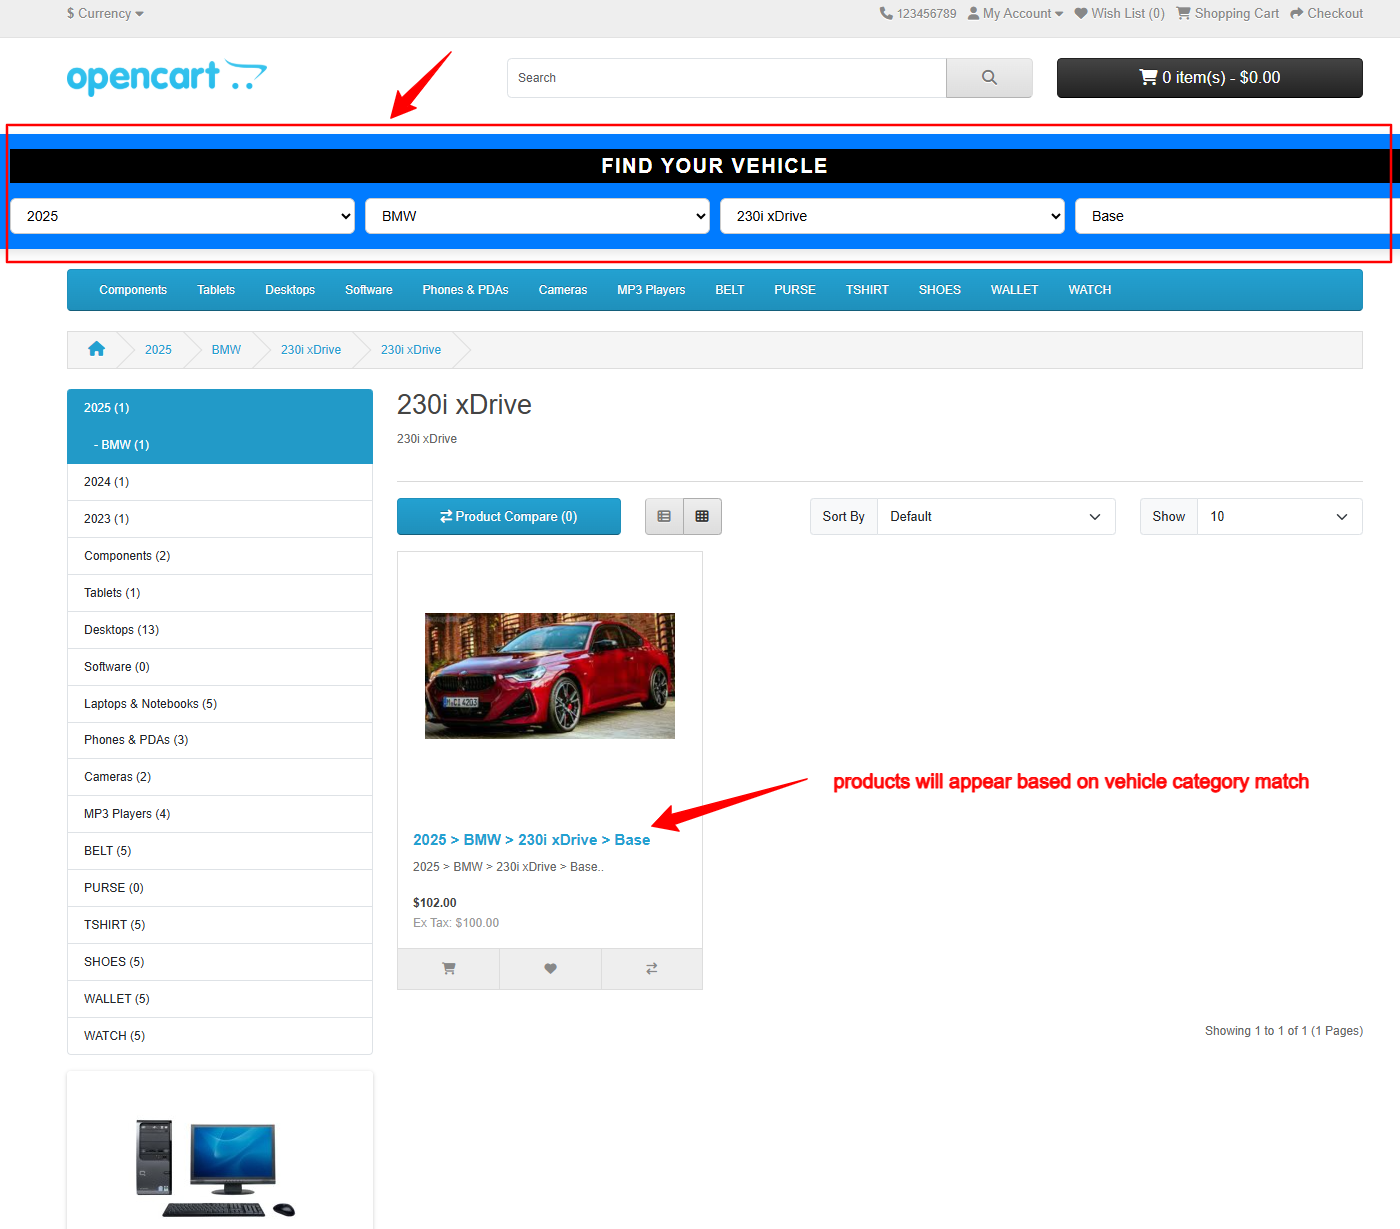Click the magnifier search button
Image resolution: width=1400 pixels, height=1229 pixels.
[988, 78]
